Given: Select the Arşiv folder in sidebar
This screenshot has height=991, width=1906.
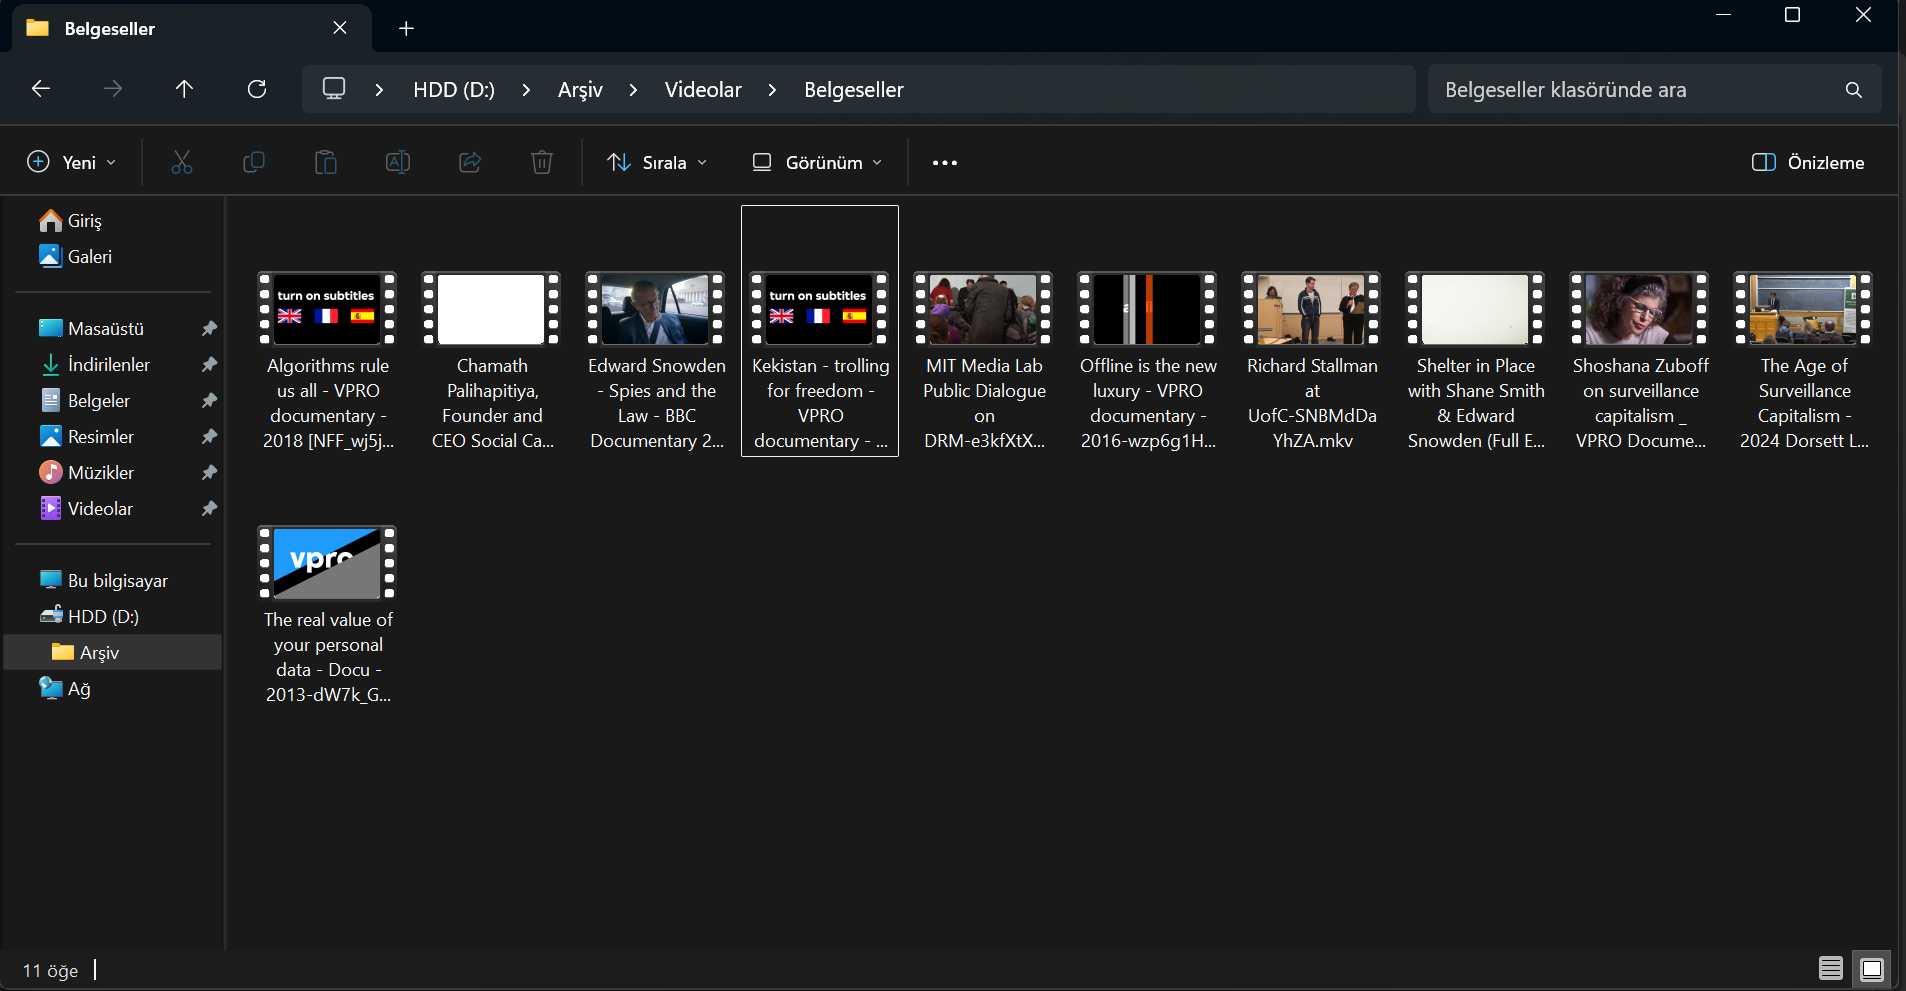Looking at the screenshot, I should pos(113,652).
